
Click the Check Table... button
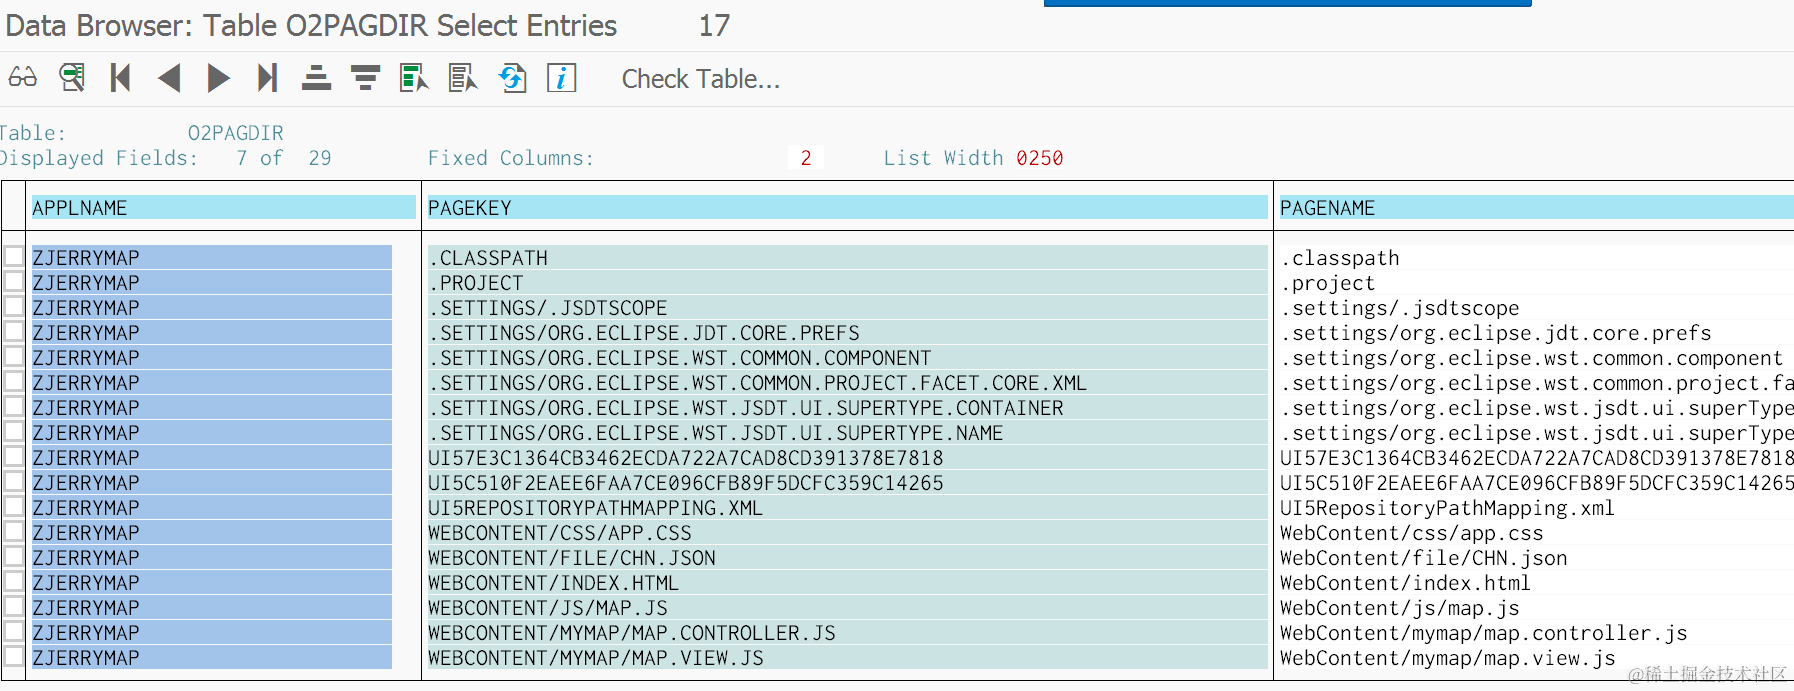(700, 79)
